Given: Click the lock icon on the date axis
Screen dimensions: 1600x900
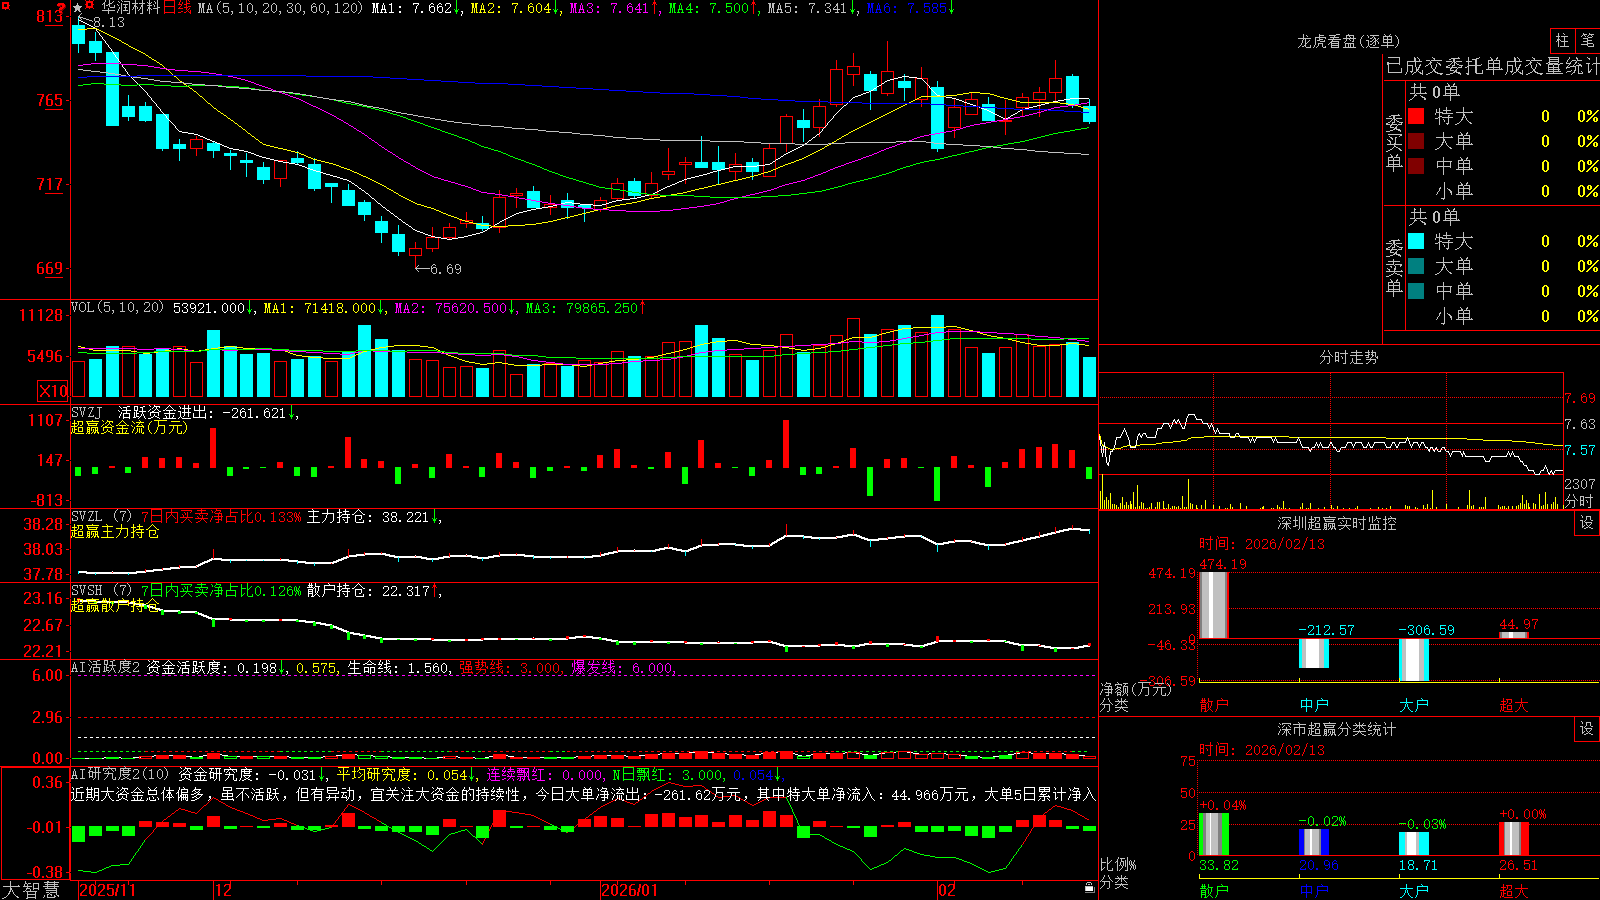Looking at the screenshot, I should [x=1089, y=888].
